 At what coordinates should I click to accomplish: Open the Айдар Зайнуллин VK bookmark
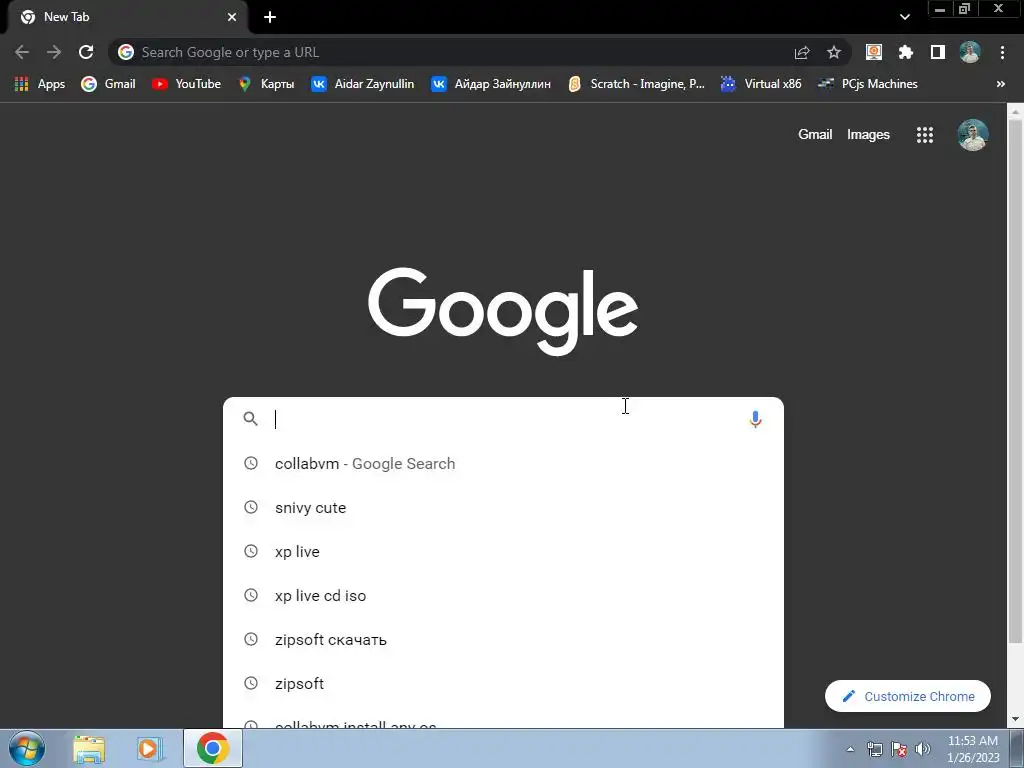tap(491, 84)
